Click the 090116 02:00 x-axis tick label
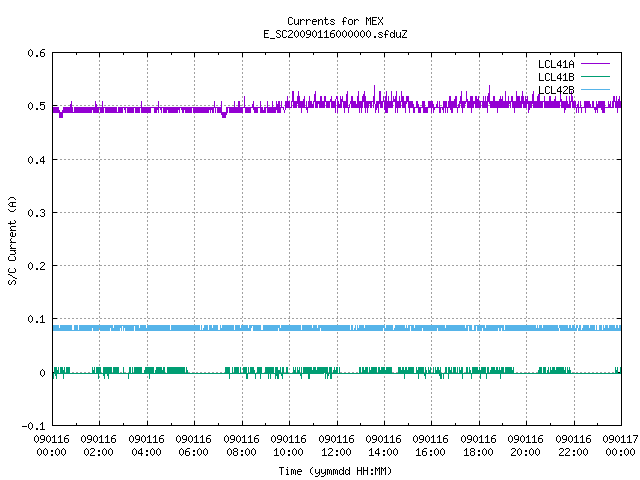The height and width of the screenshot is (480, 640). click(x=98, y=446)
